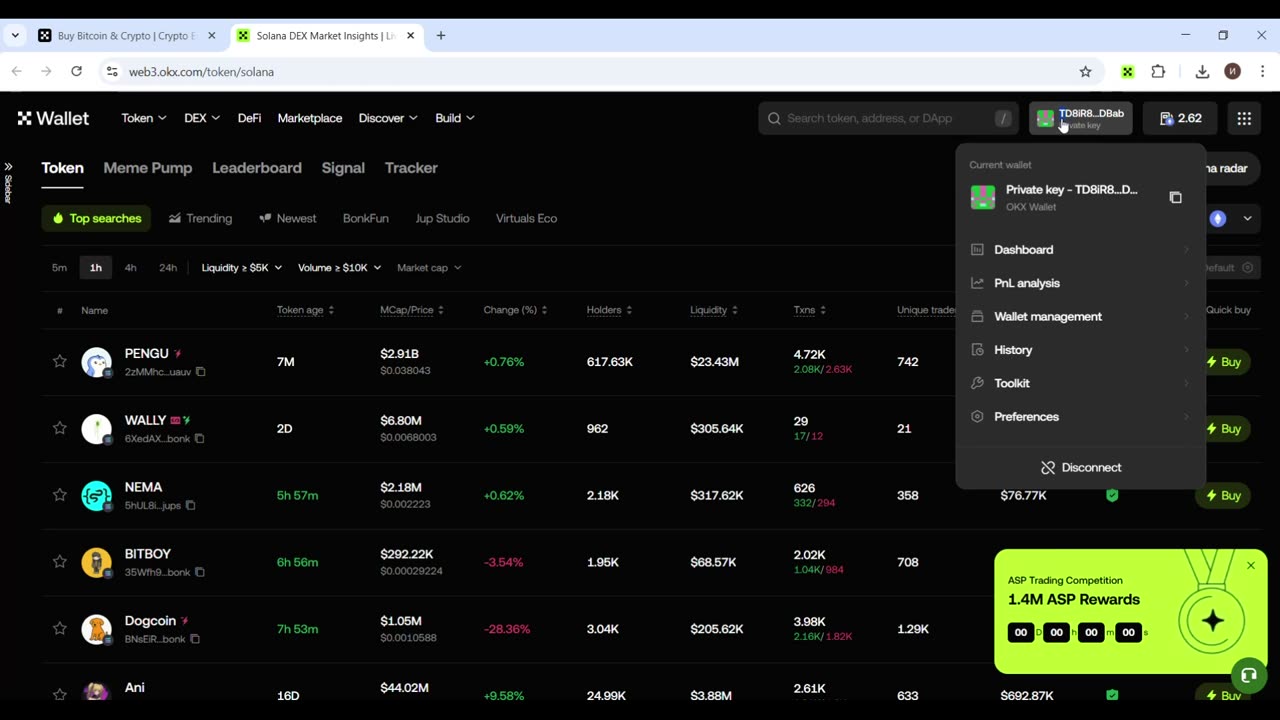The width and height of the screenshot is (1280, 720).
Task: Open the Liquidity ≥ $5K filter dropdown
Action: click(x=242, y=268)
